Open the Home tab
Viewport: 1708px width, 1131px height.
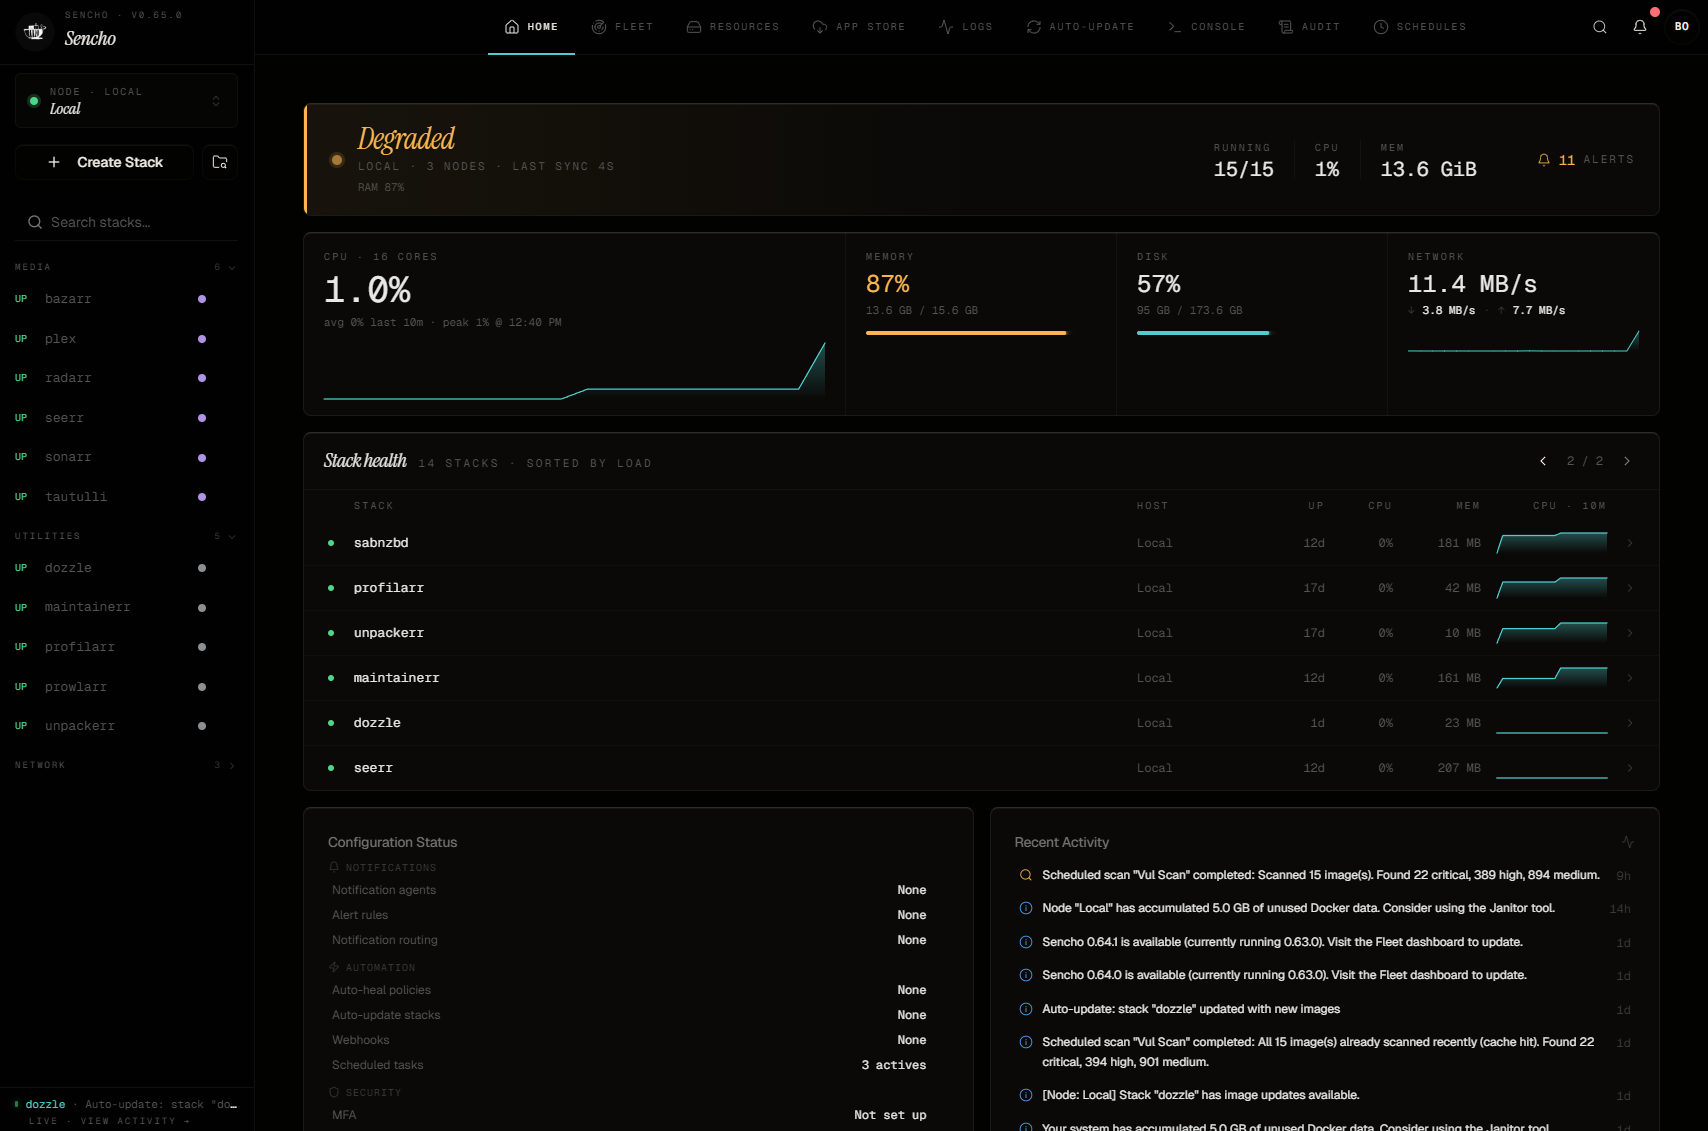coord(531,27)
